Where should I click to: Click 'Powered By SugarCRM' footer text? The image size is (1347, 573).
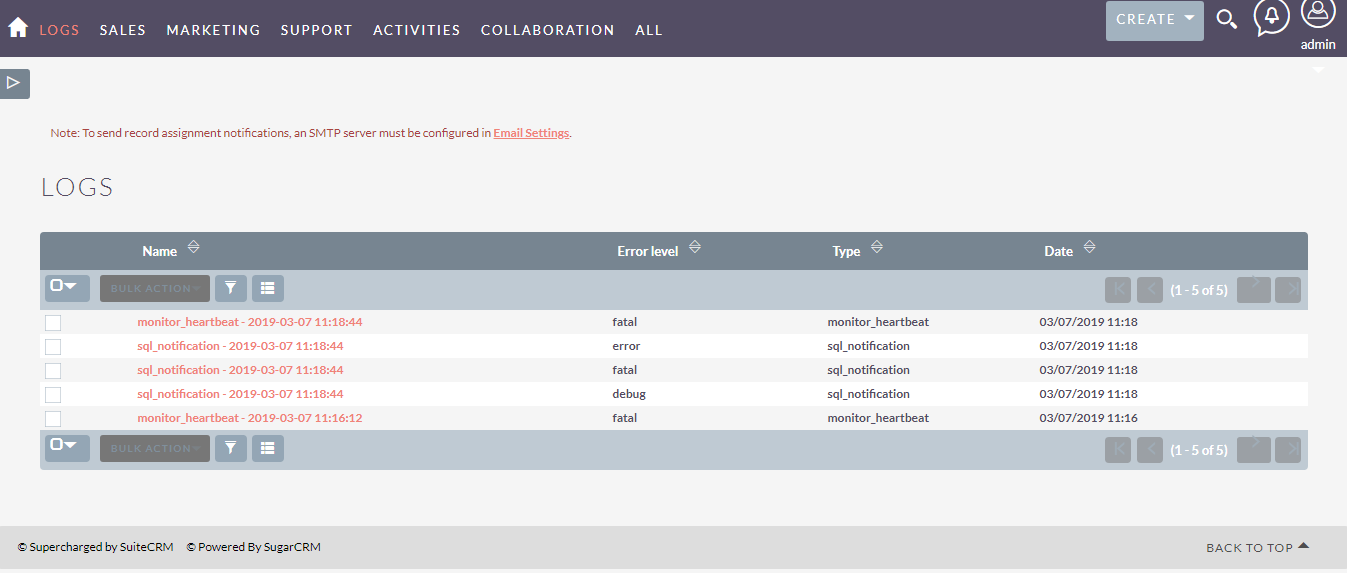tap(254, 547)
